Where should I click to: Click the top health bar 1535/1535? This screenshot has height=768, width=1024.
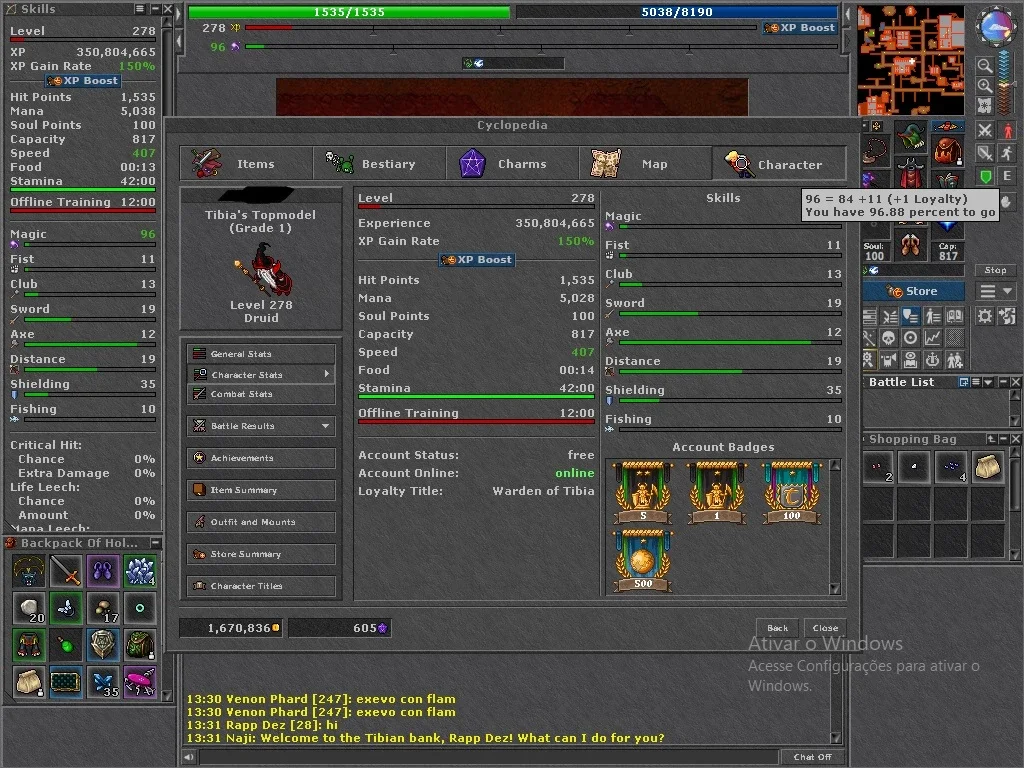349,12
